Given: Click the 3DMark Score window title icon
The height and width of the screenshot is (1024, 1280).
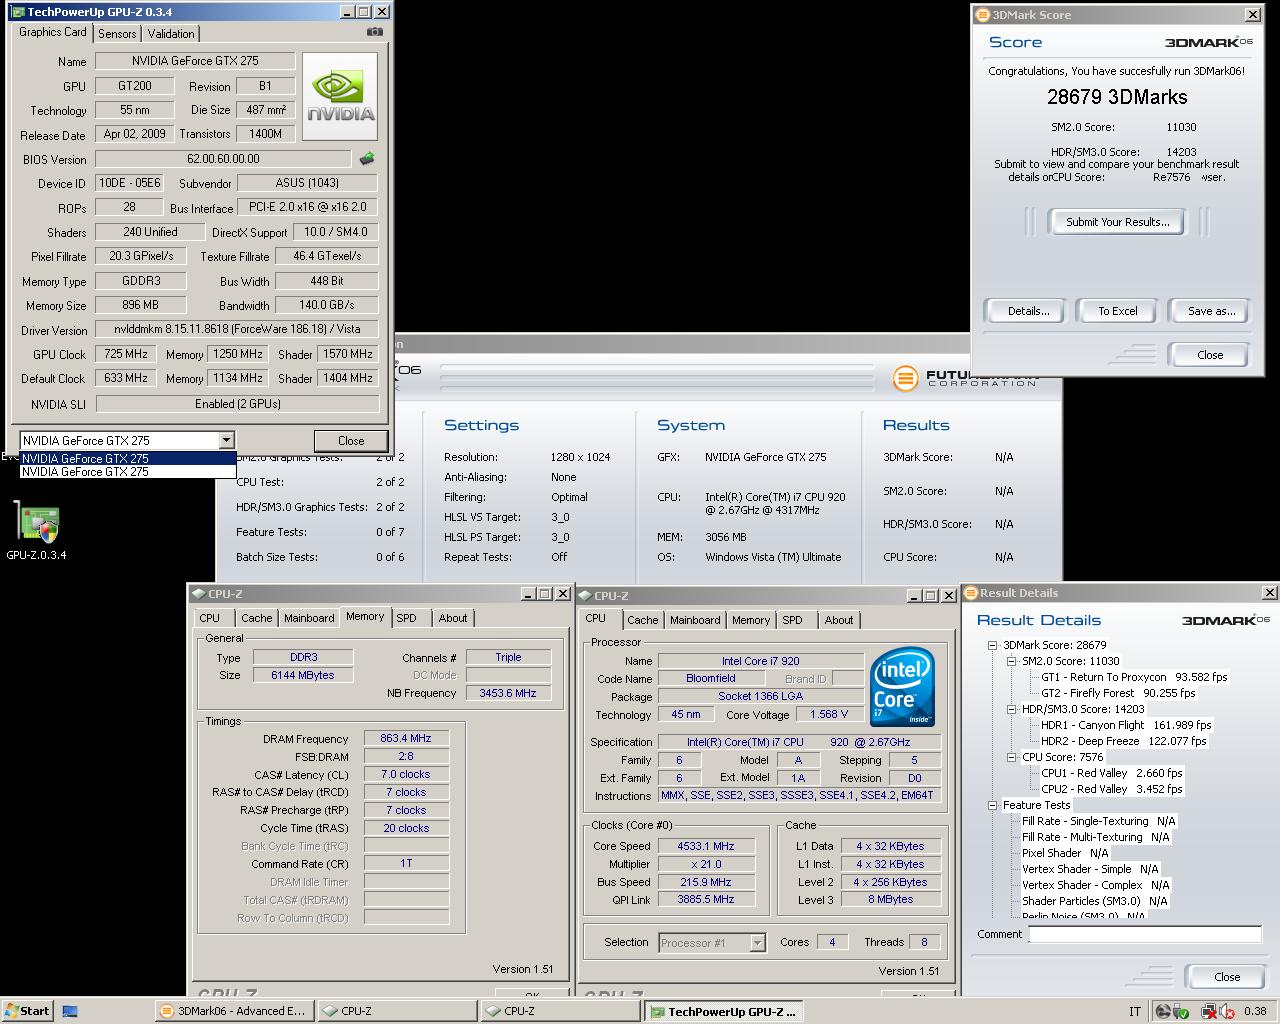Looking at the screenshot, I should (982, 15).
